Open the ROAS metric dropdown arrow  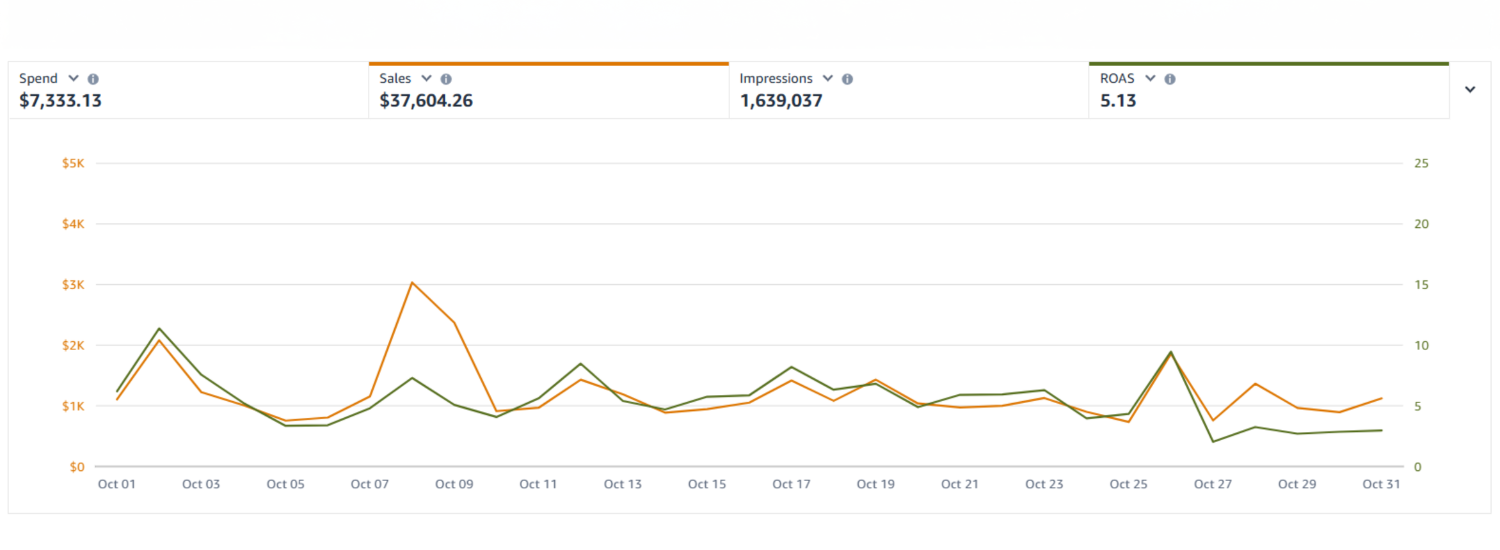click(x=1150, y=79)
